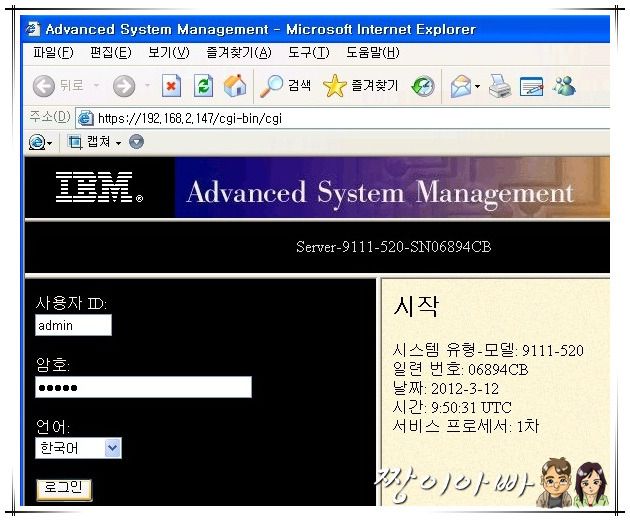The height and width of the screenshot is (521, 630).
Task: Click the 캡쳐 capture button
Action: pyautogui.click(x=89, y=142)
